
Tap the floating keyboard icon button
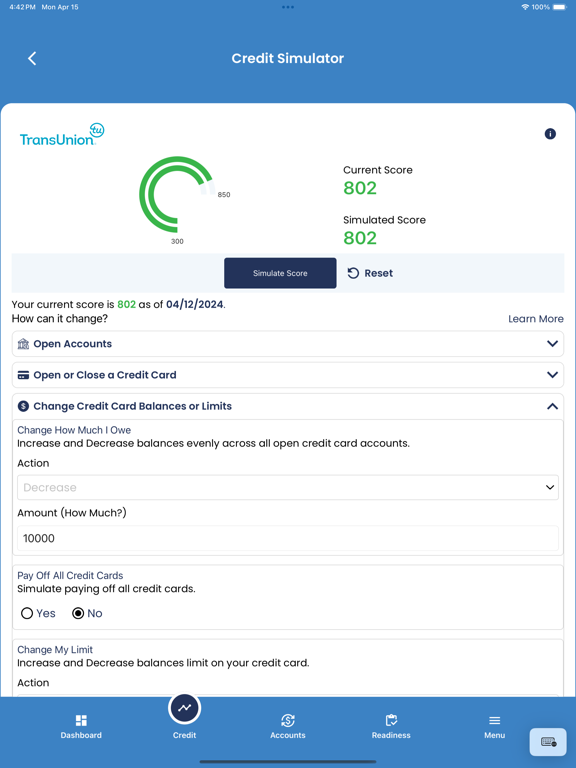pos(548,742)
